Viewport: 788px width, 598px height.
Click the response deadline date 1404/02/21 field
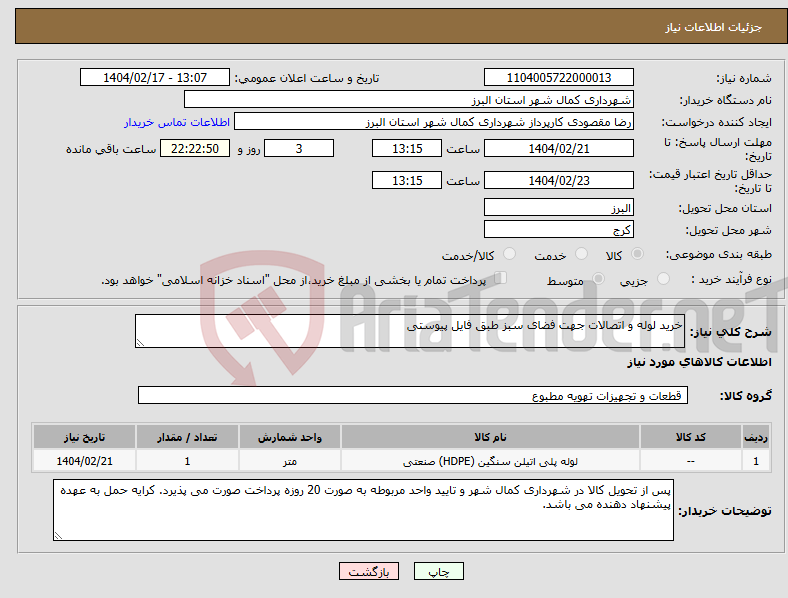[x=558, y=148]
